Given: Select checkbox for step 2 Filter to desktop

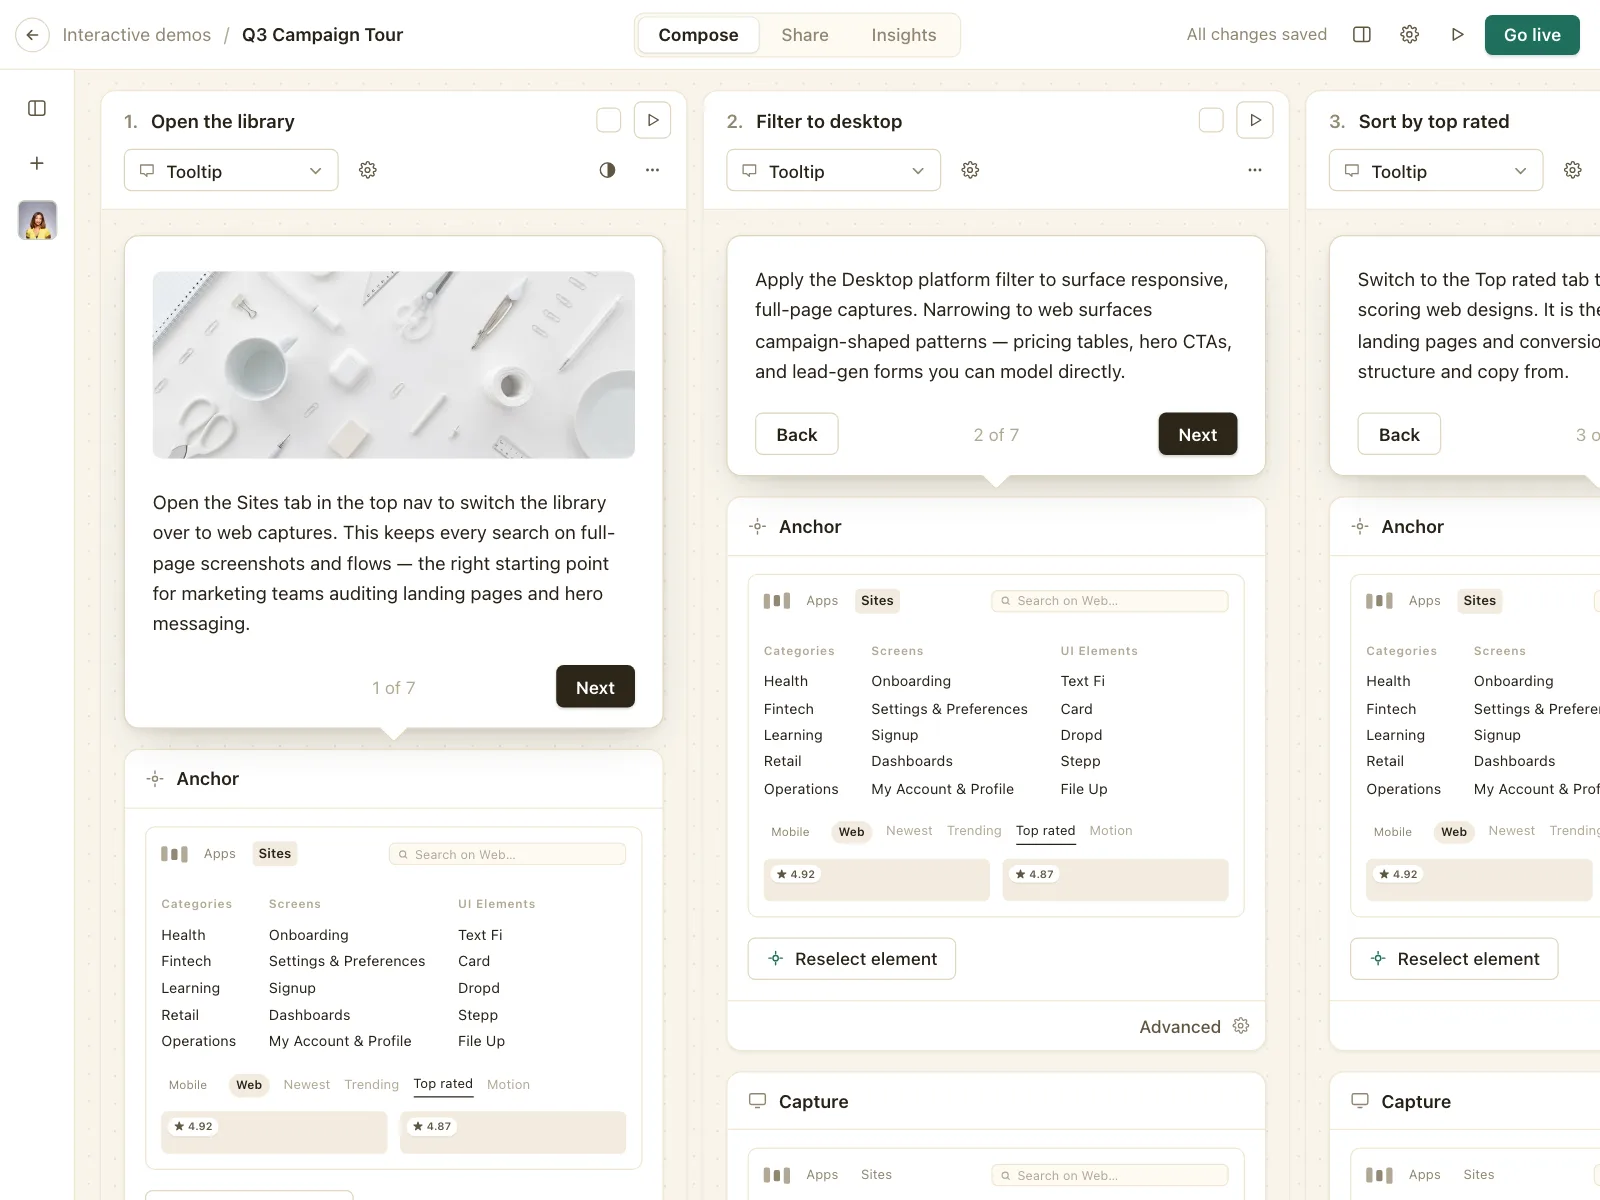Looking at the screenshot, I should pos(1211,120).
